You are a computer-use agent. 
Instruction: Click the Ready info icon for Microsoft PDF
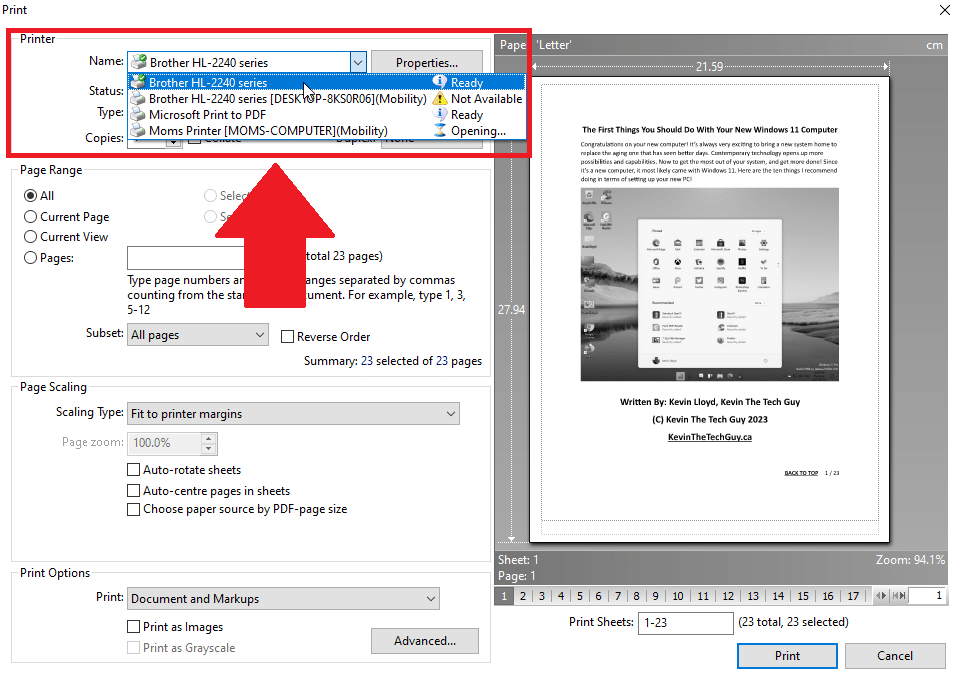[439, 114]
